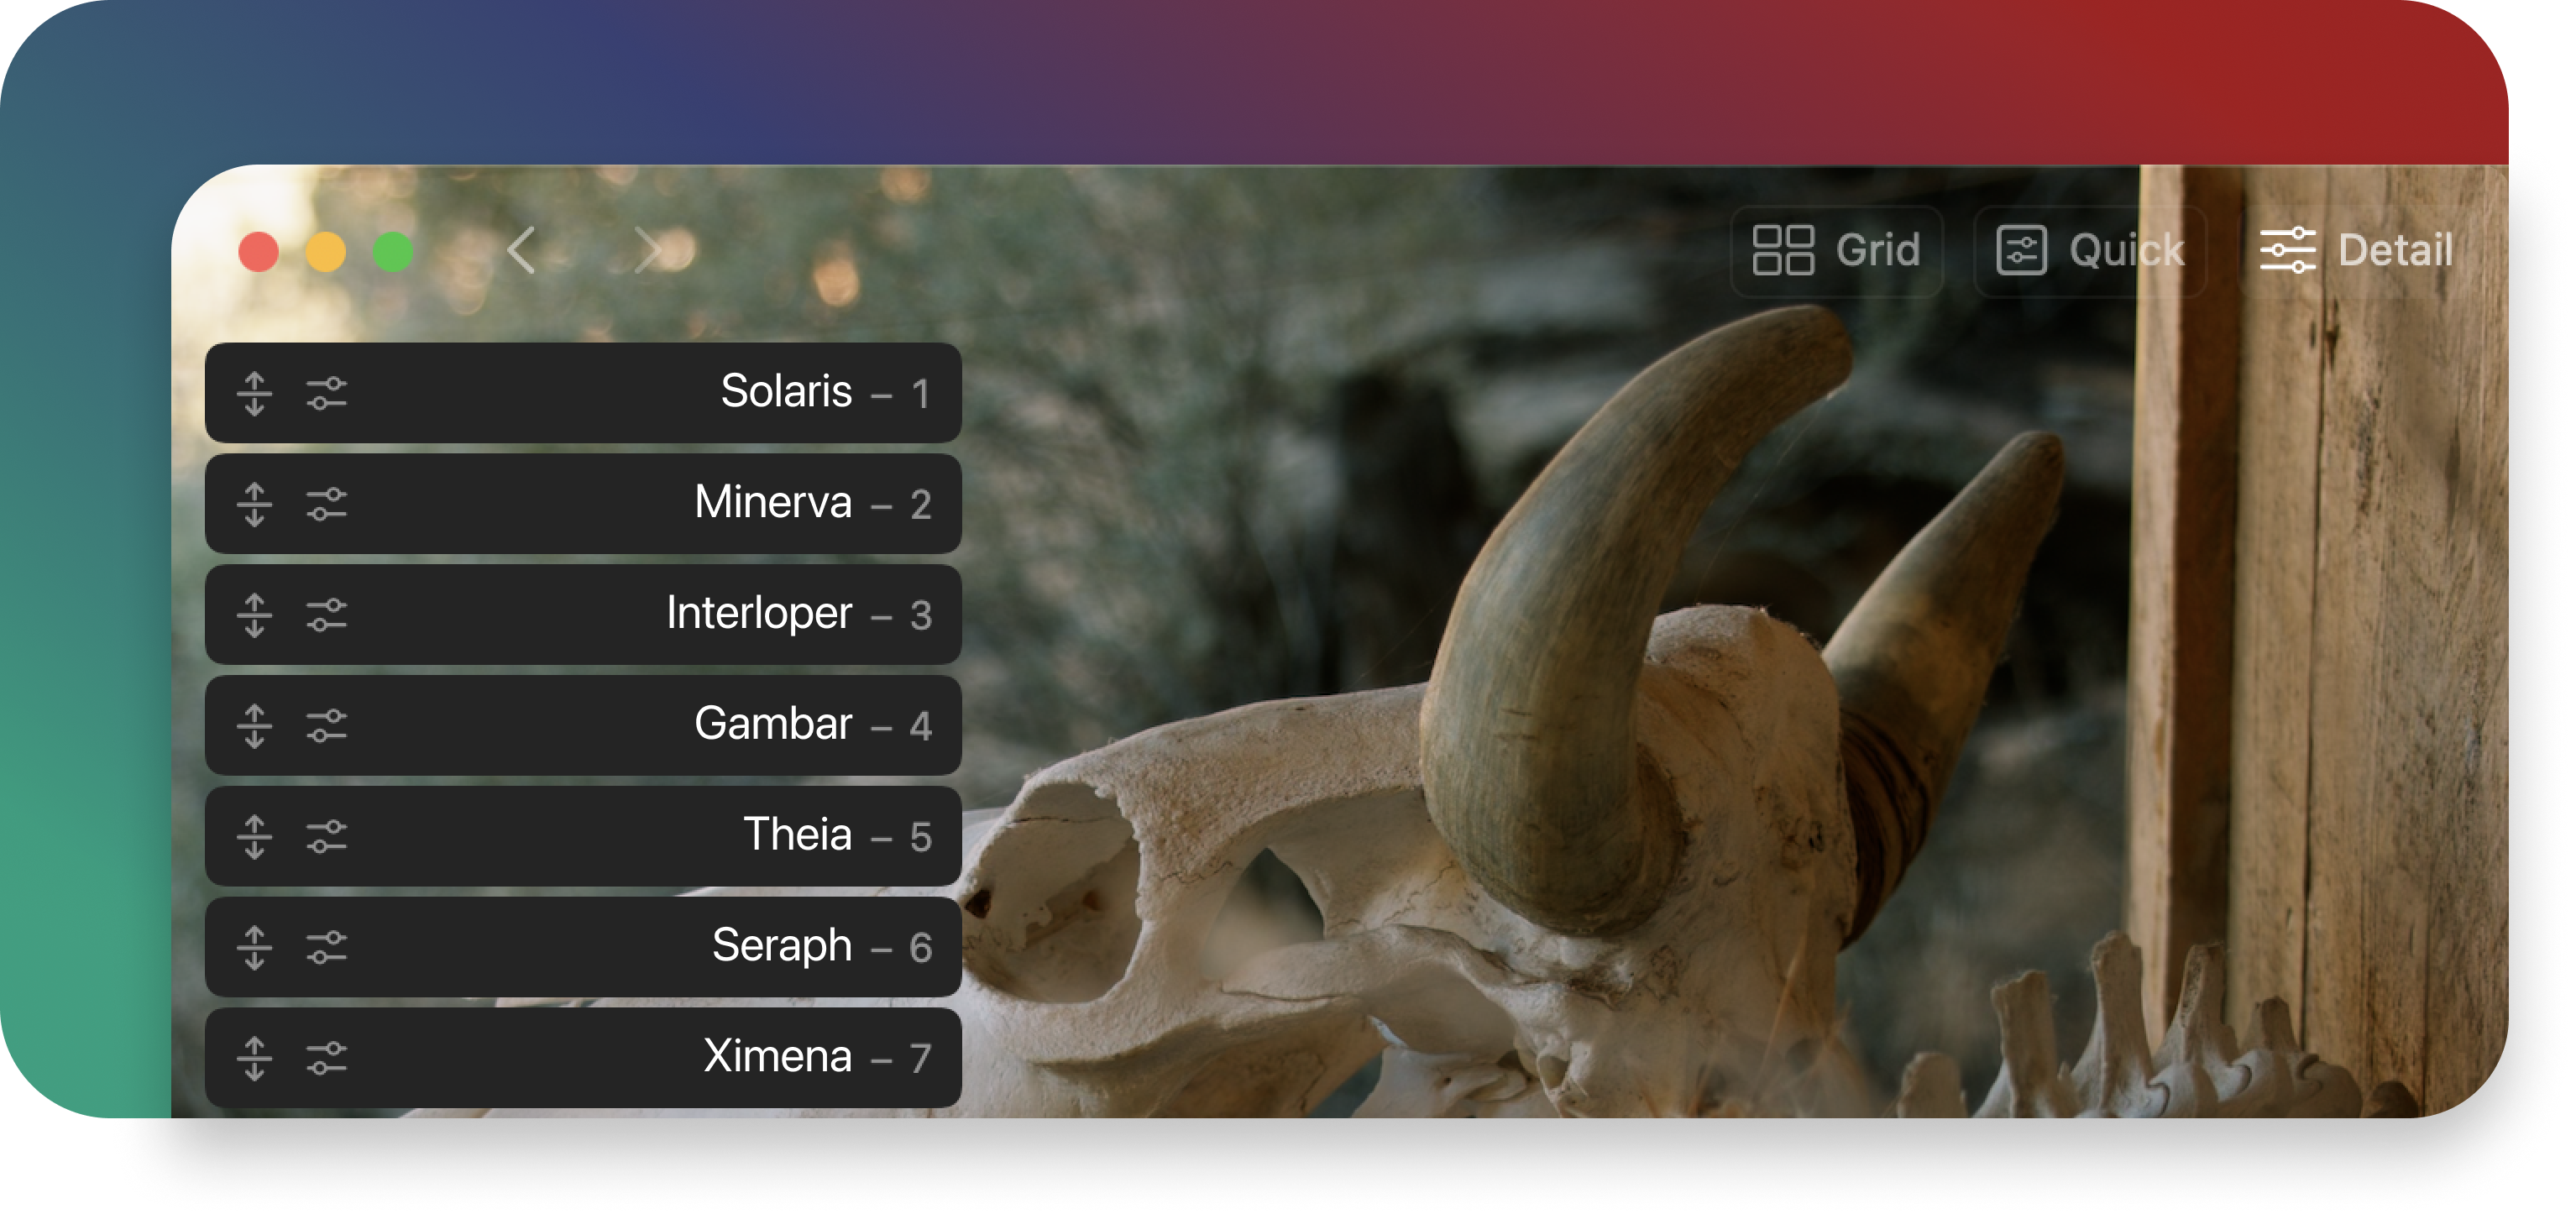2576x1219 pixels.
Task: Switch to the Quick view tab
Action: 2090,250
